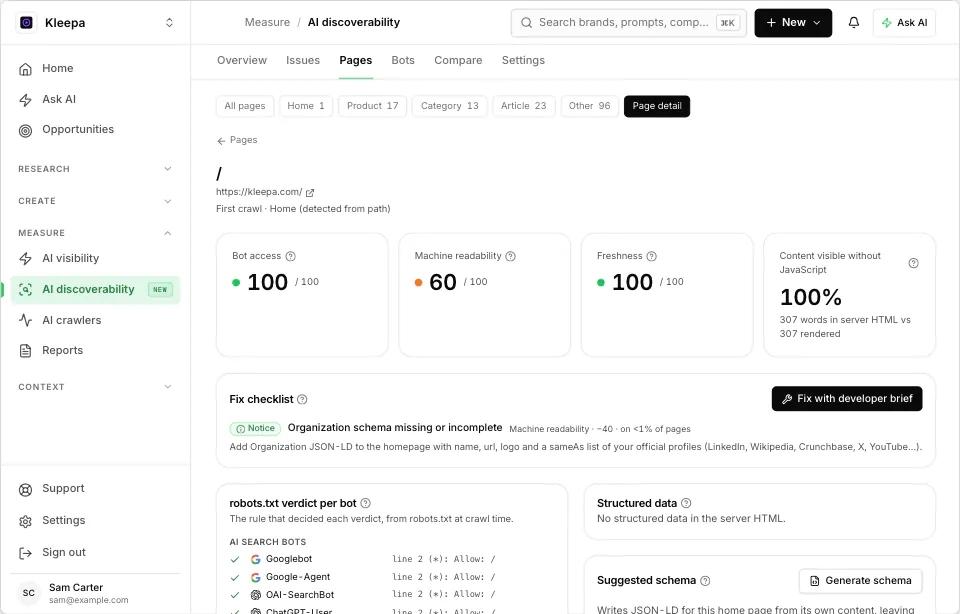Switch to the Issues tab
Screen dimensions: 960x614
point(303,60)
